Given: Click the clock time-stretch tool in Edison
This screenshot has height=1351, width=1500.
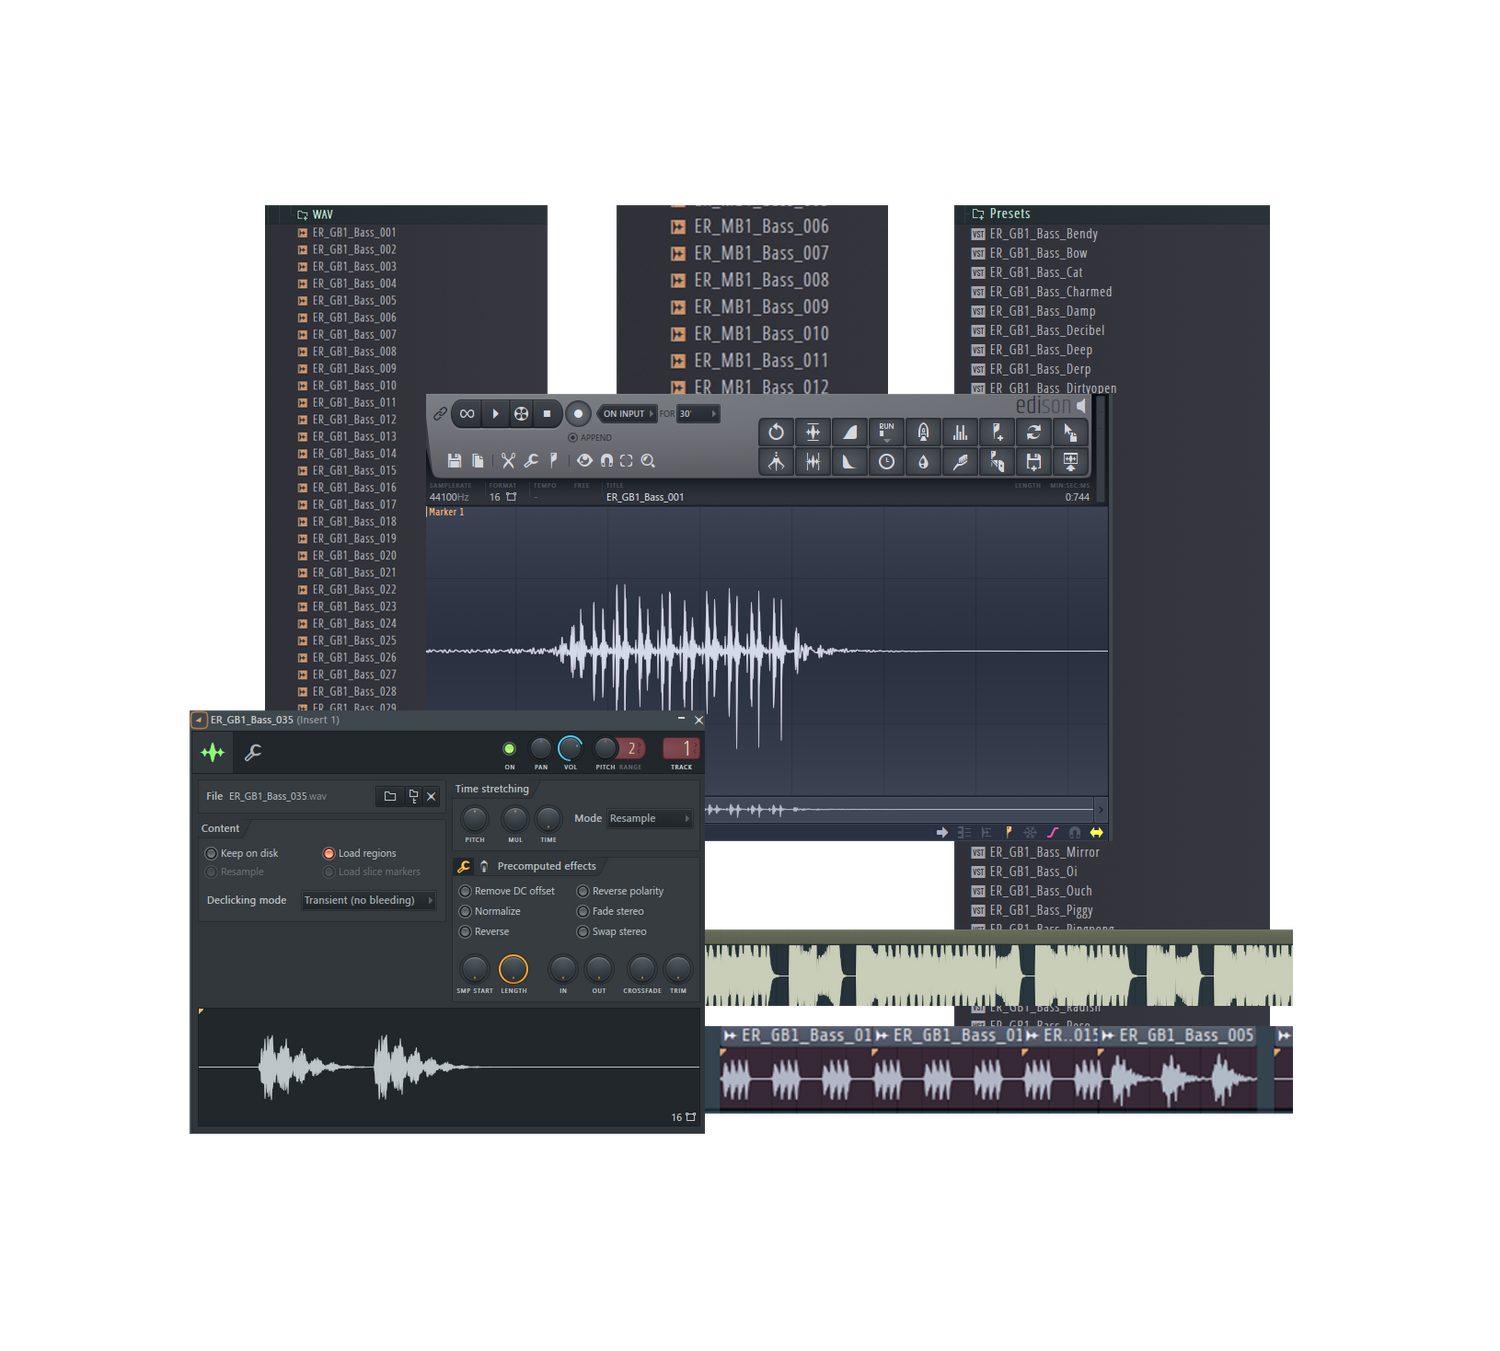Looking at the screenshot, I should tap(886, 462).
